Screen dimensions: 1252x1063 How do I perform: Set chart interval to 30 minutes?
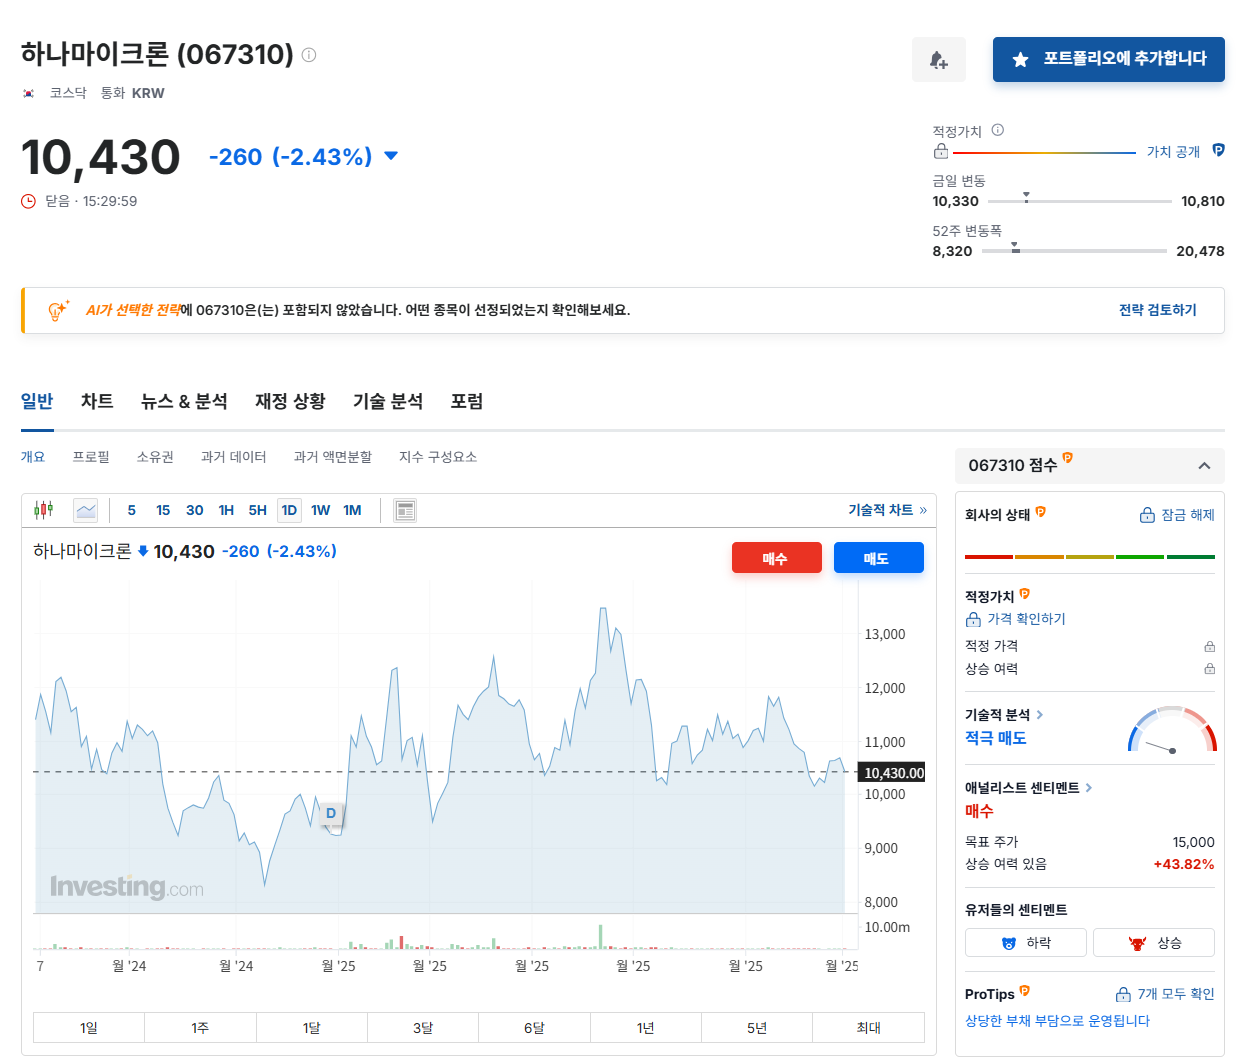(x=195, y=510)
